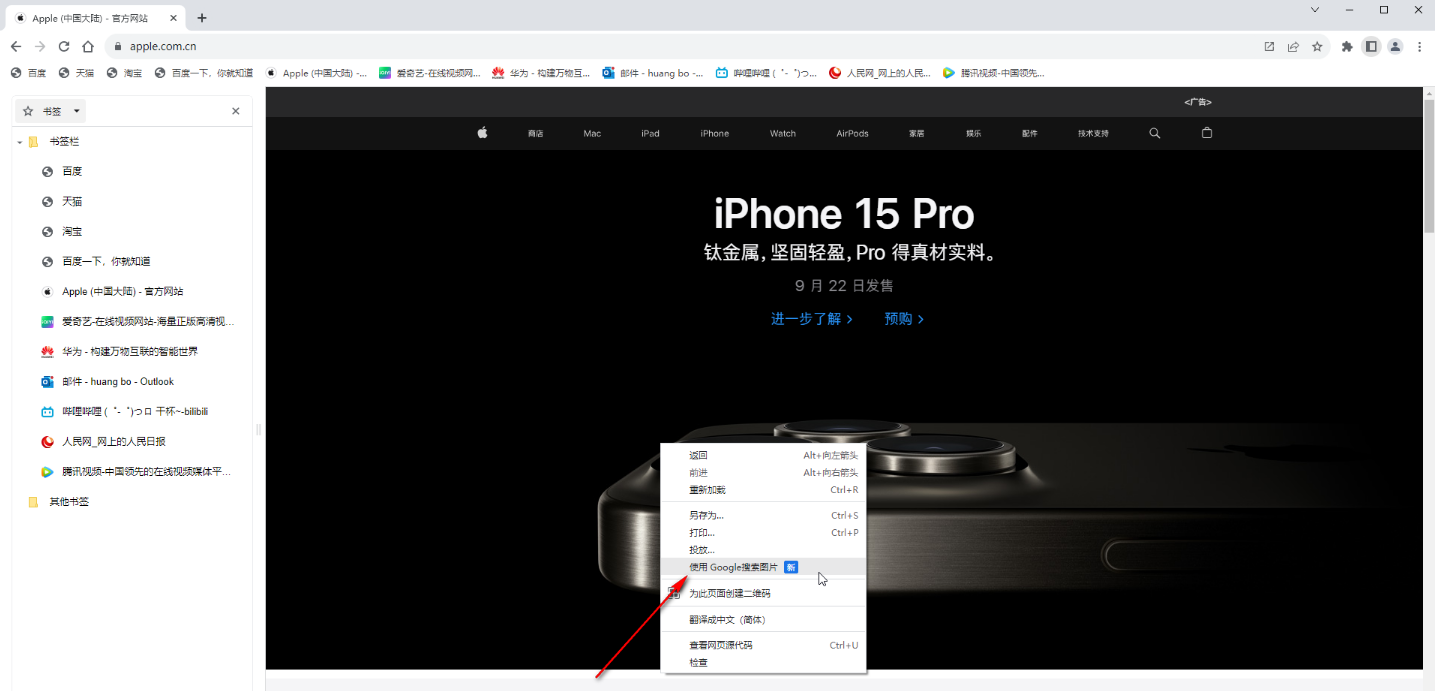Close the Apple (中国大陆) tab

click(173, 18)
